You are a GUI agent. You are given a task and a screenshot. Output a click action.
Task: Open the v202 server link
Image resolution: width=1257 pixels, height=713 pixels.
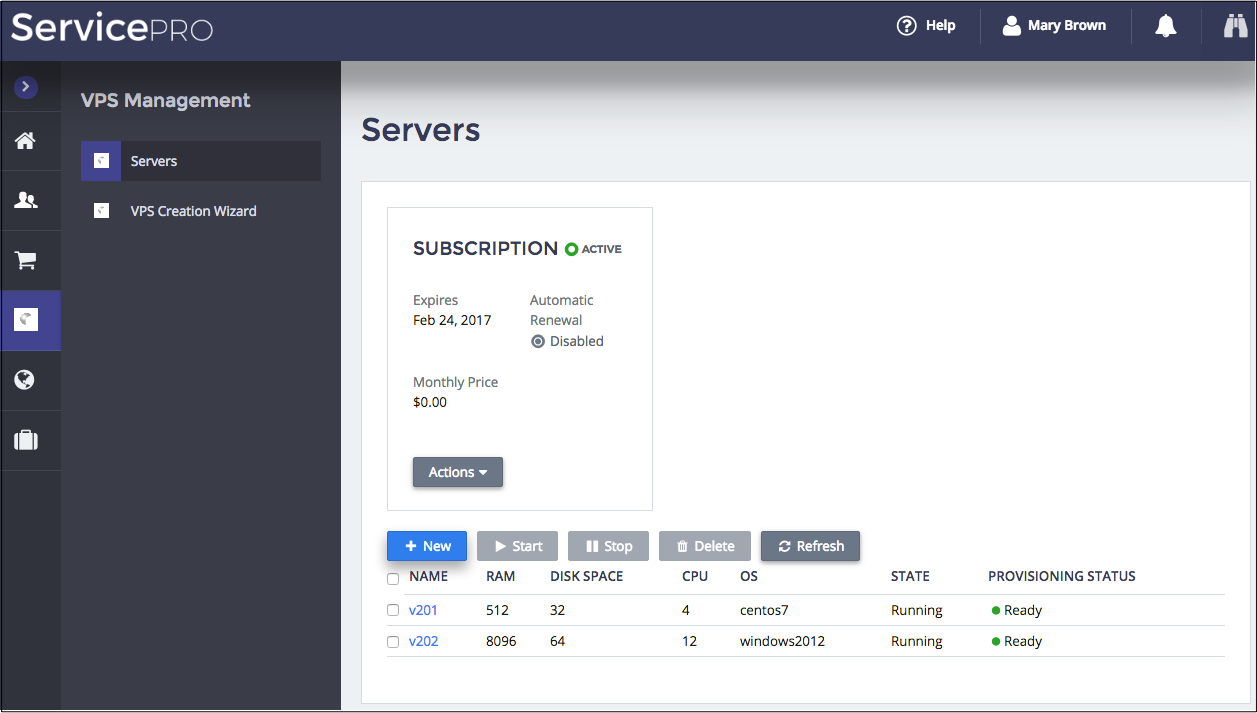point(423,641)
